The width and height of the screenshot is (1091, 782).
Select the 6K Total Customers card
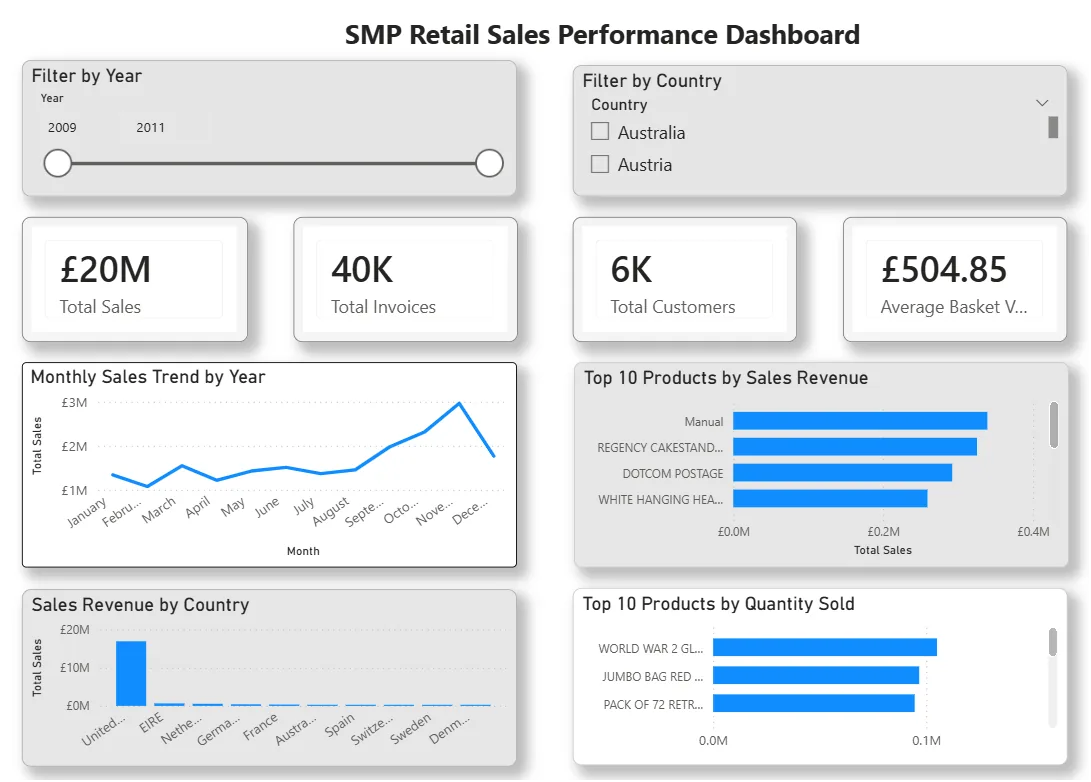[685, 280]
